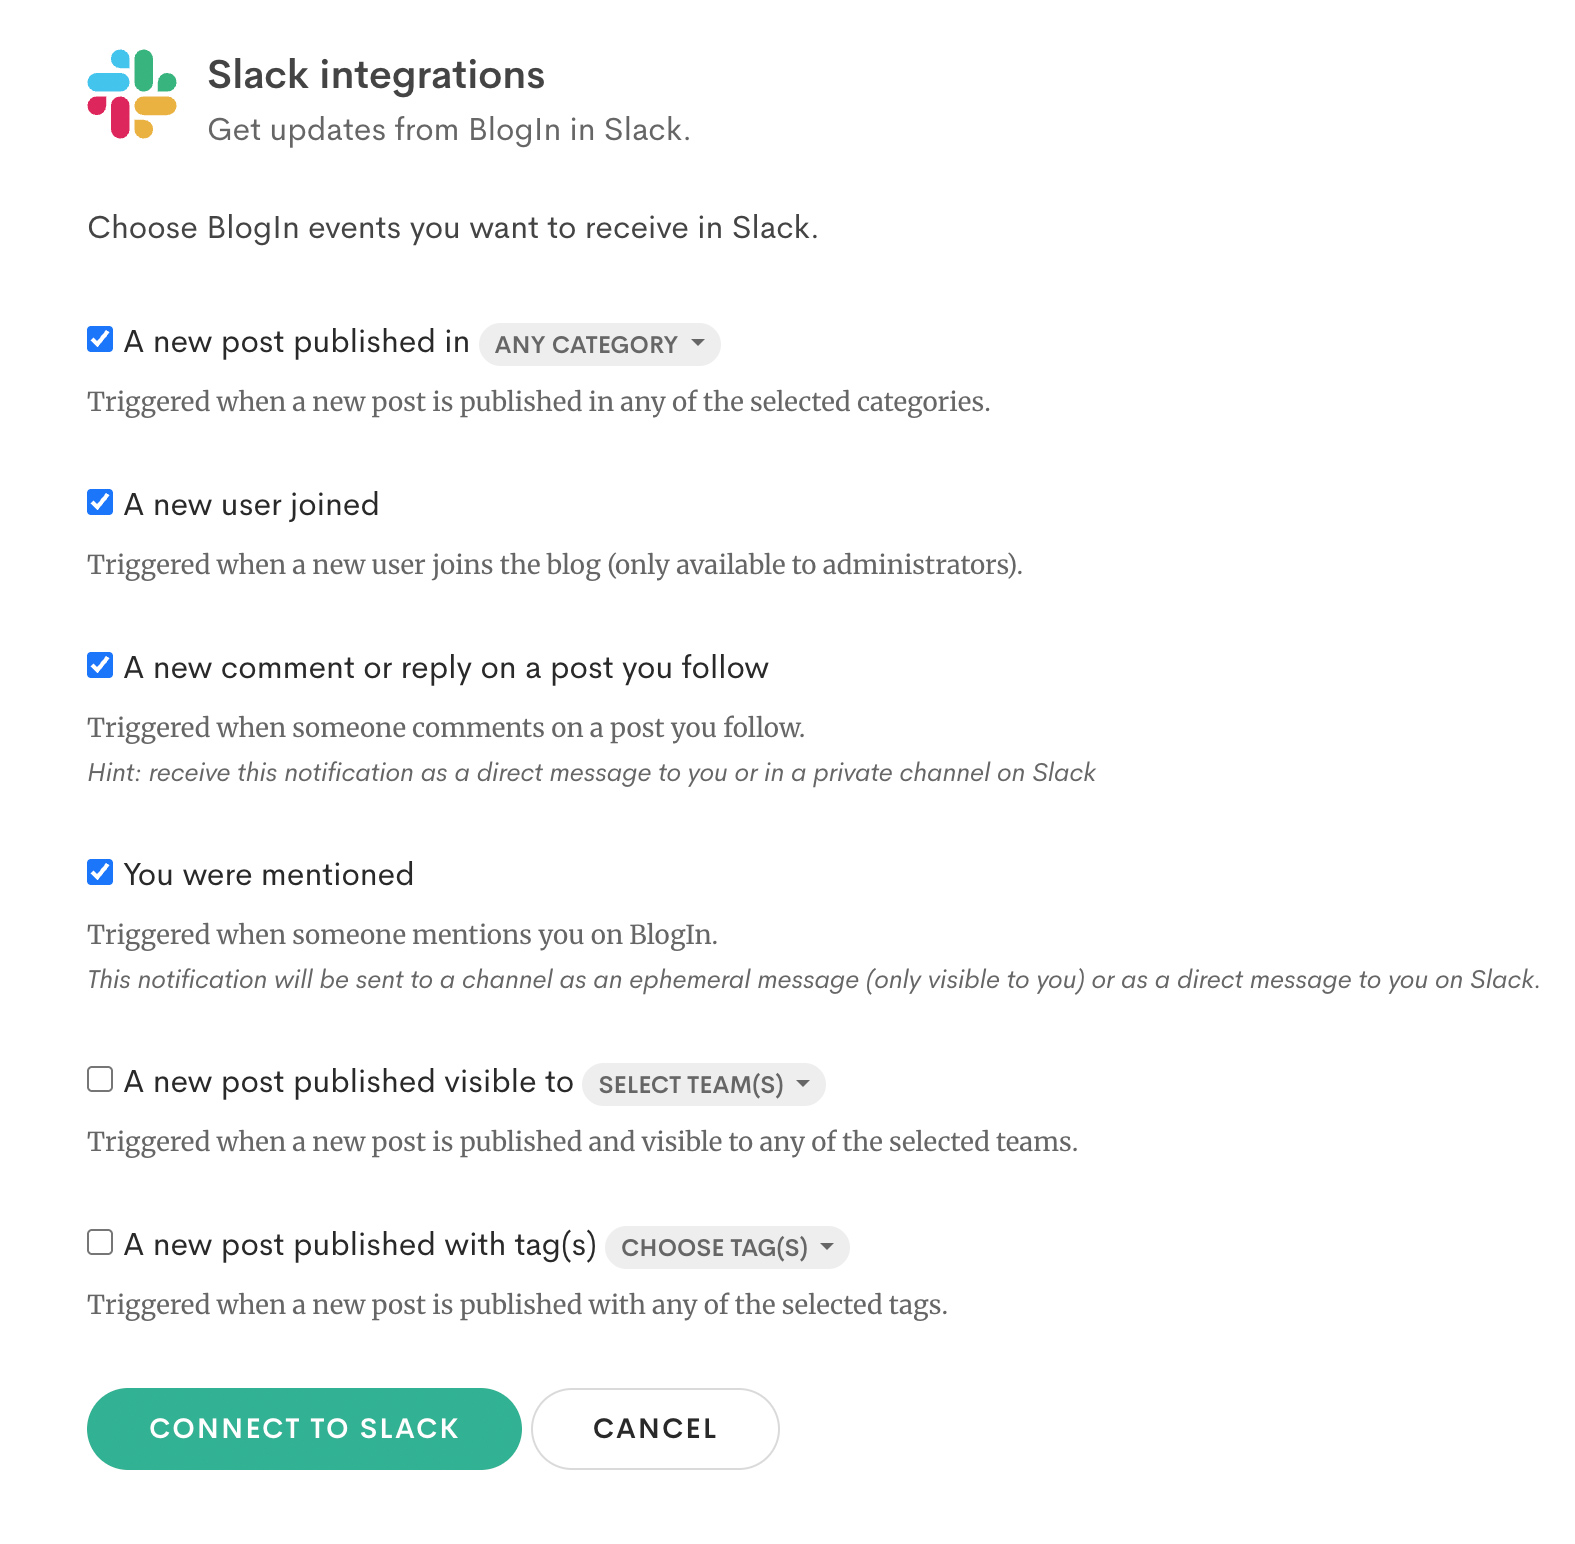Viewport: 1575px width, 1544px height.
Task: Select the 'A new user joined' label
Action: point(251,505)
